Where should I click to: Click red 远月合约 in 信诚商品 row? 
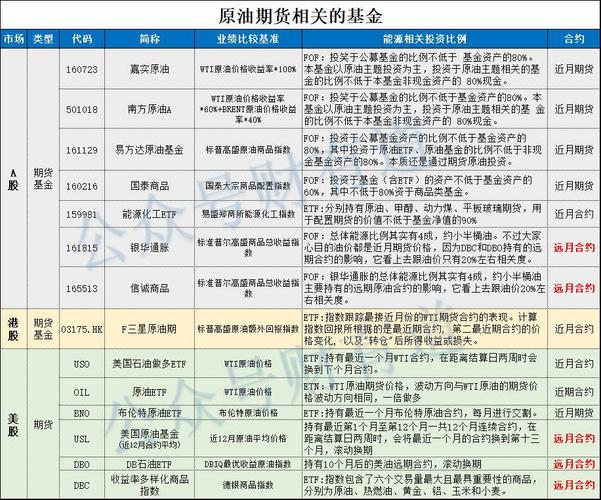coord(574,288)
